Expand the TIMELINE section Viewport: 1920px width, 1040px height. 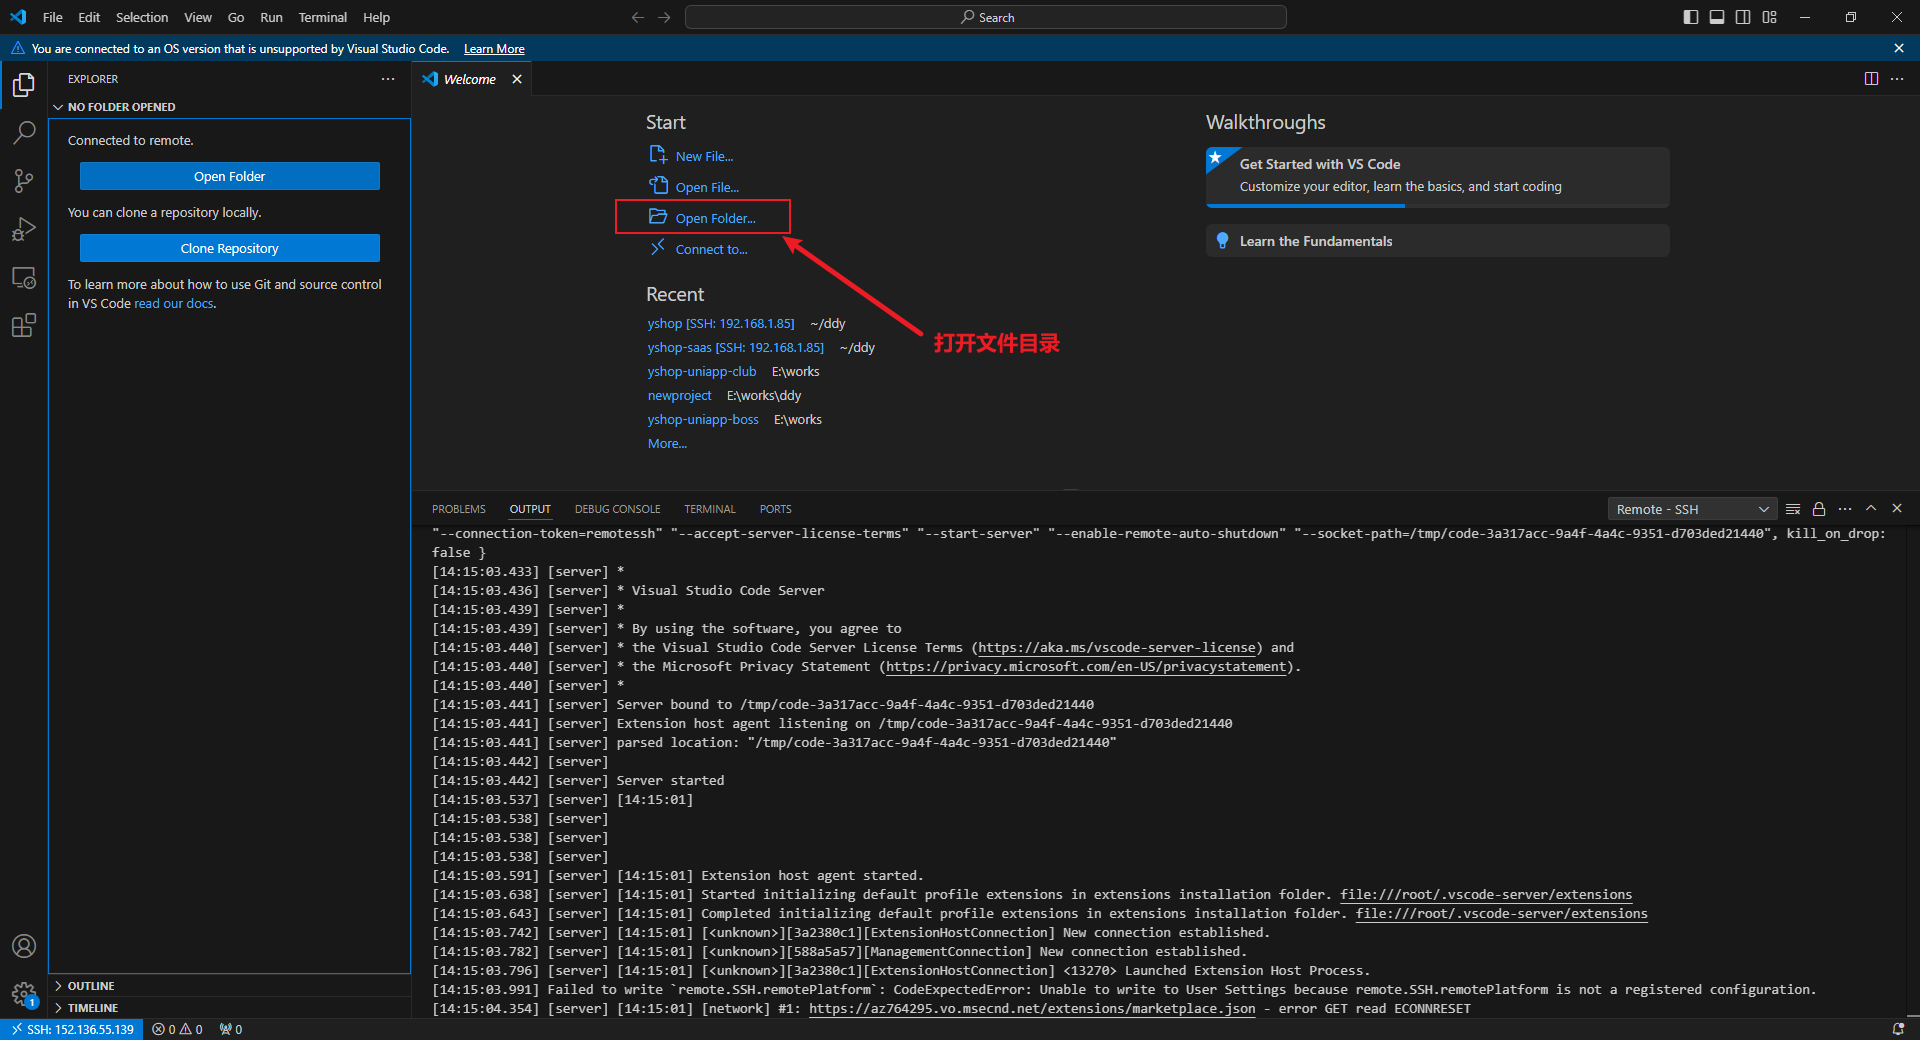(x=92, y=1008)
